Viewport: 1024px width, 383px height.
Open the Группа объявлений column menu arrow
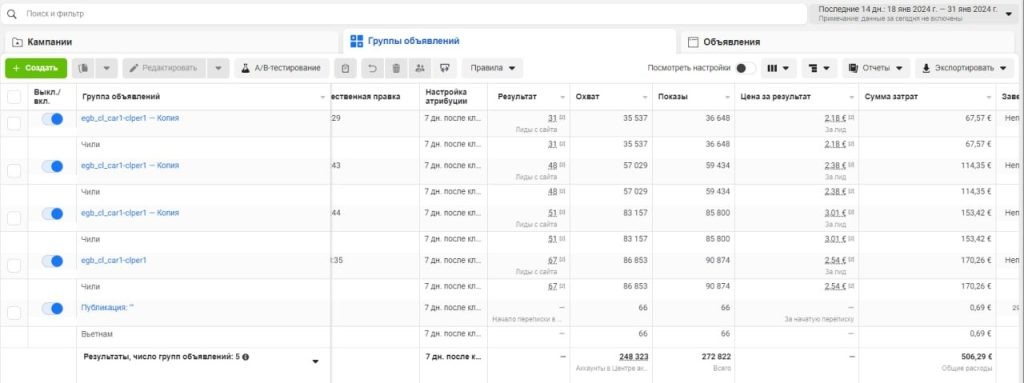pyautogui.click(x=323, y=97)
